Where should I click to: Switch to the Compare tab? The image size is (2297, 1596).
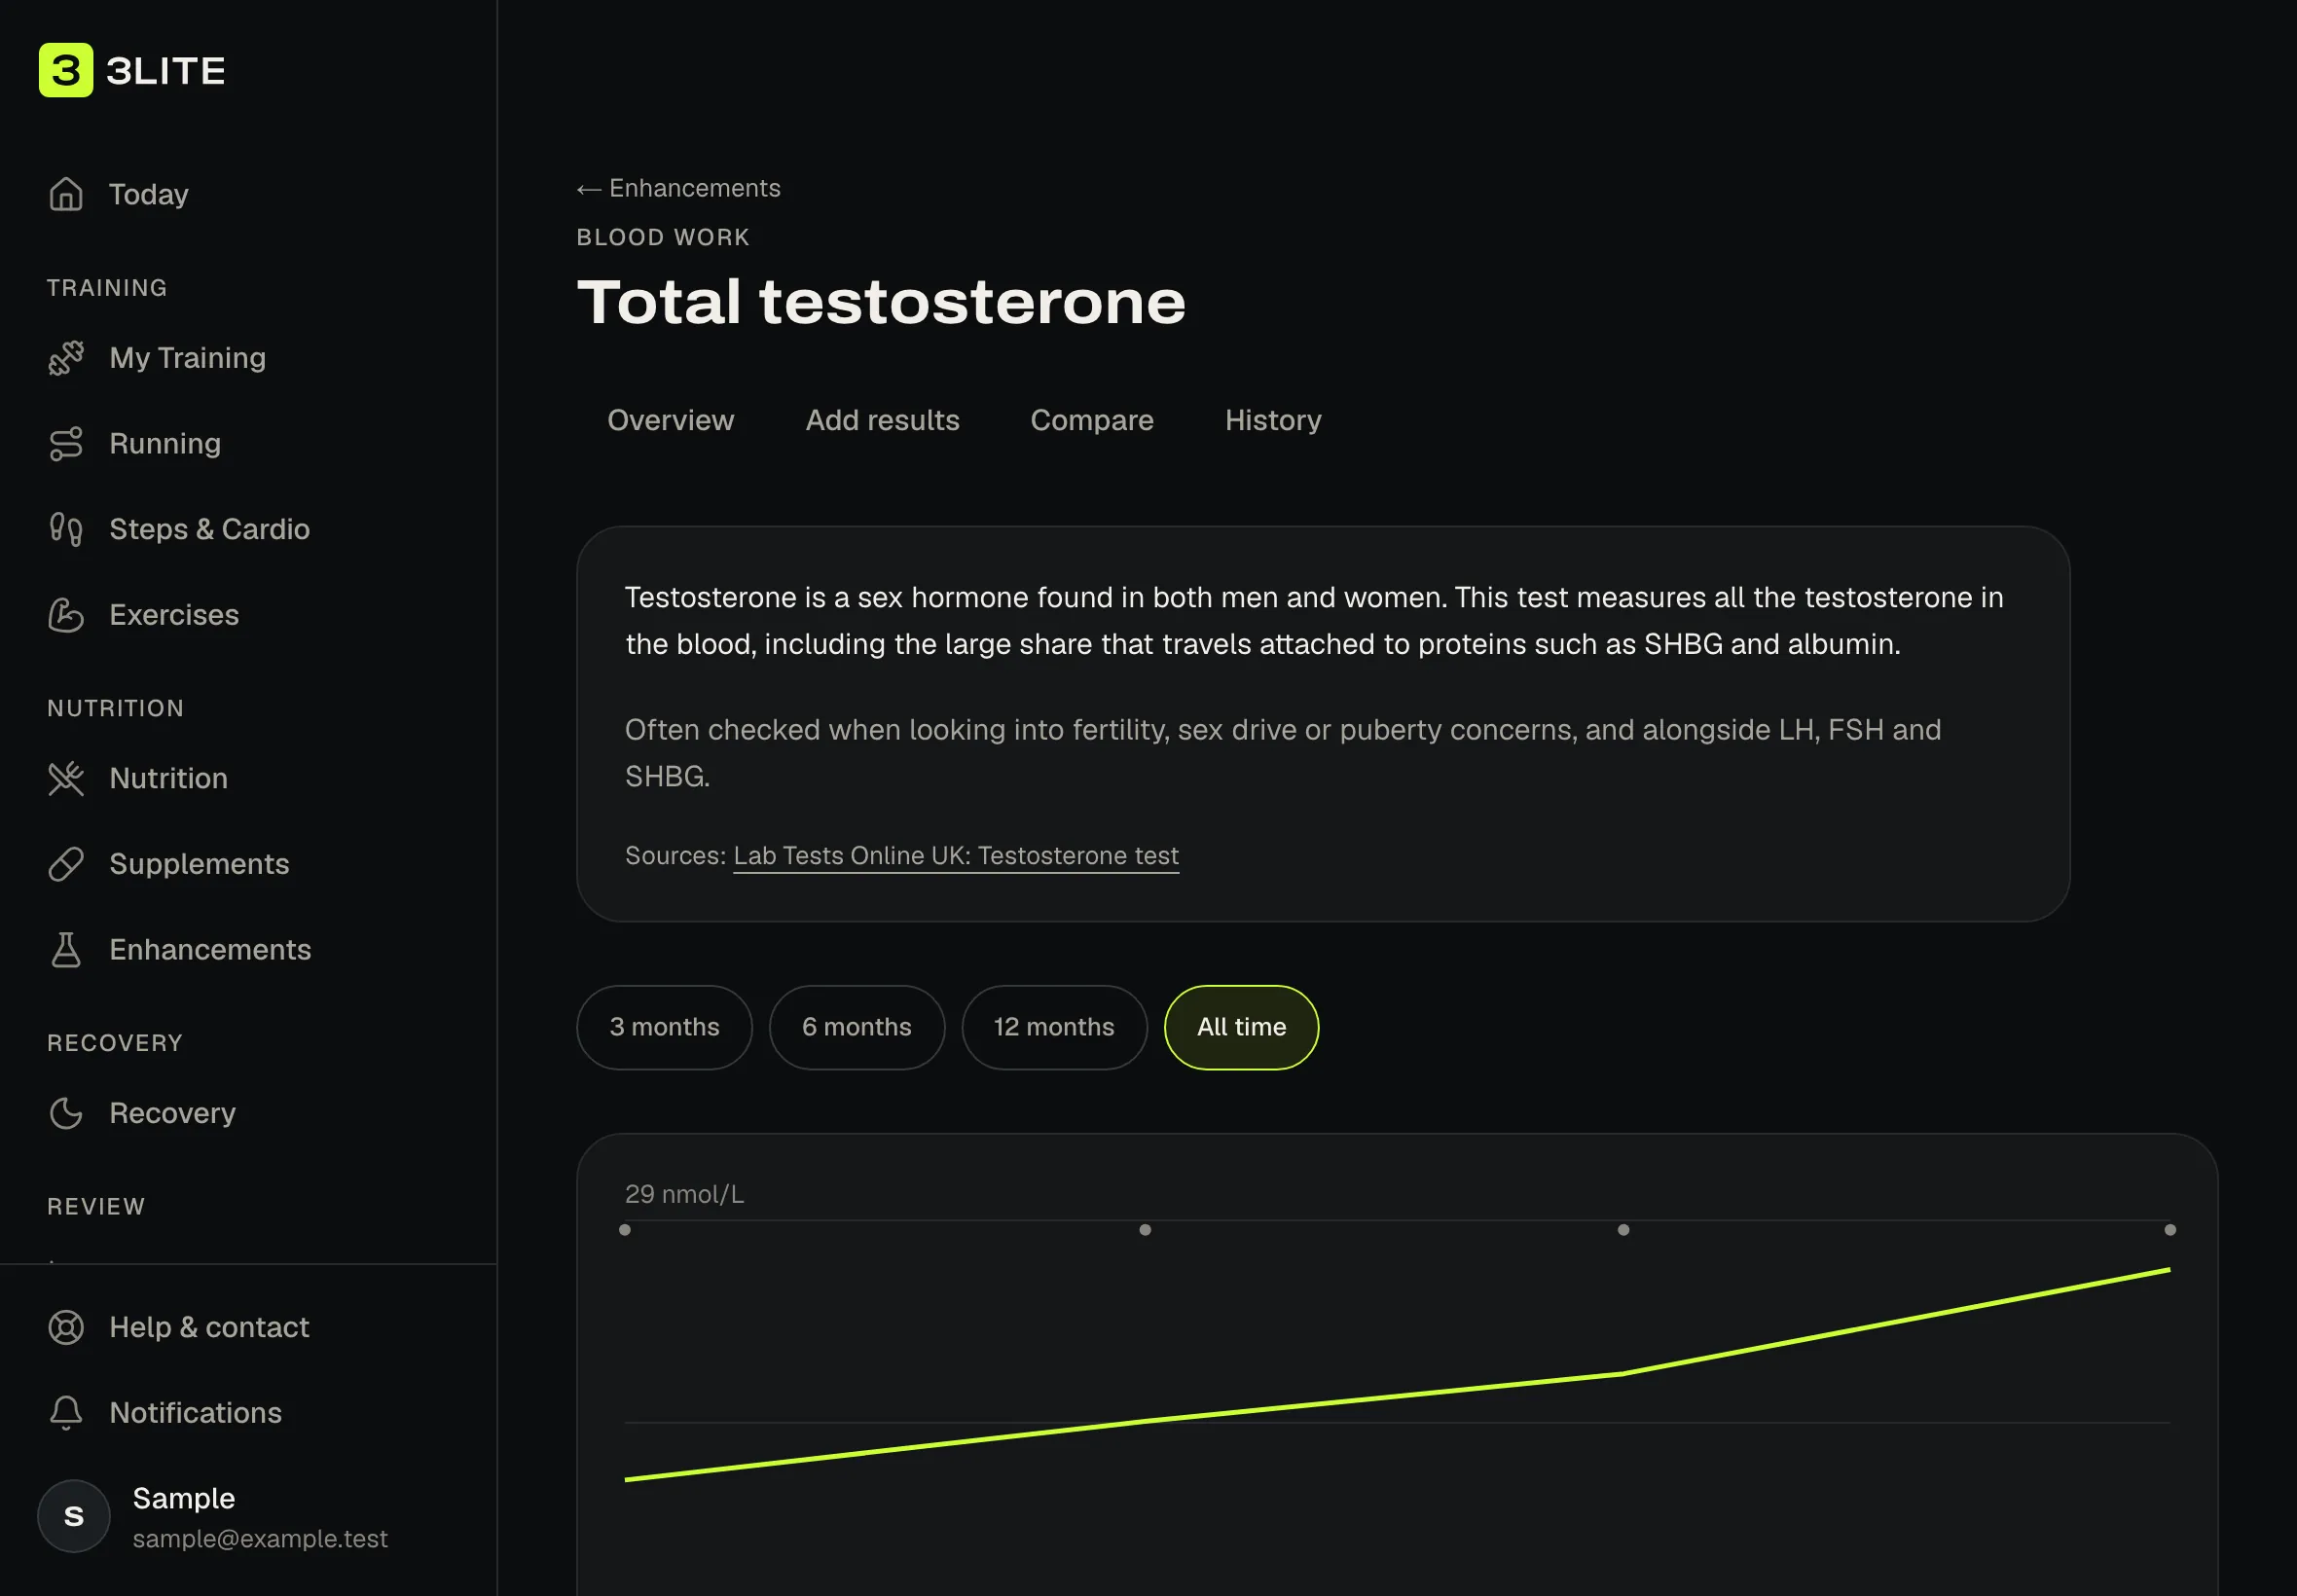(1092, 420)
